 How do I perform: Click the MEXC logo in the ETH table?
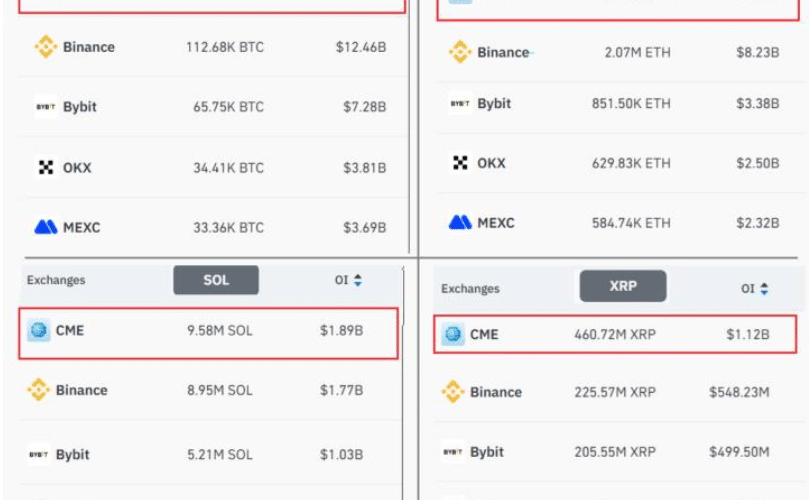point(460,222)
